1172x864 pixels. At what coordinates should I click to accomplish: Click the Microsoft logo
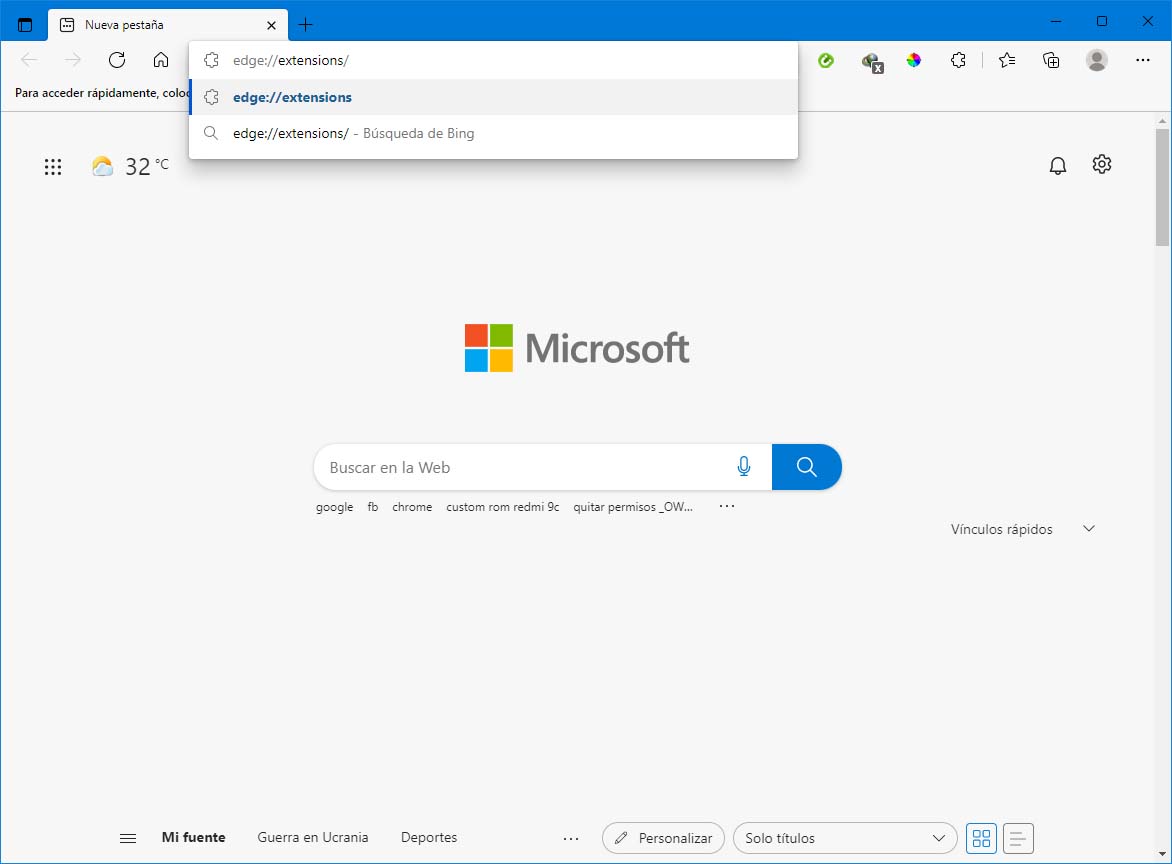point(577,348)
